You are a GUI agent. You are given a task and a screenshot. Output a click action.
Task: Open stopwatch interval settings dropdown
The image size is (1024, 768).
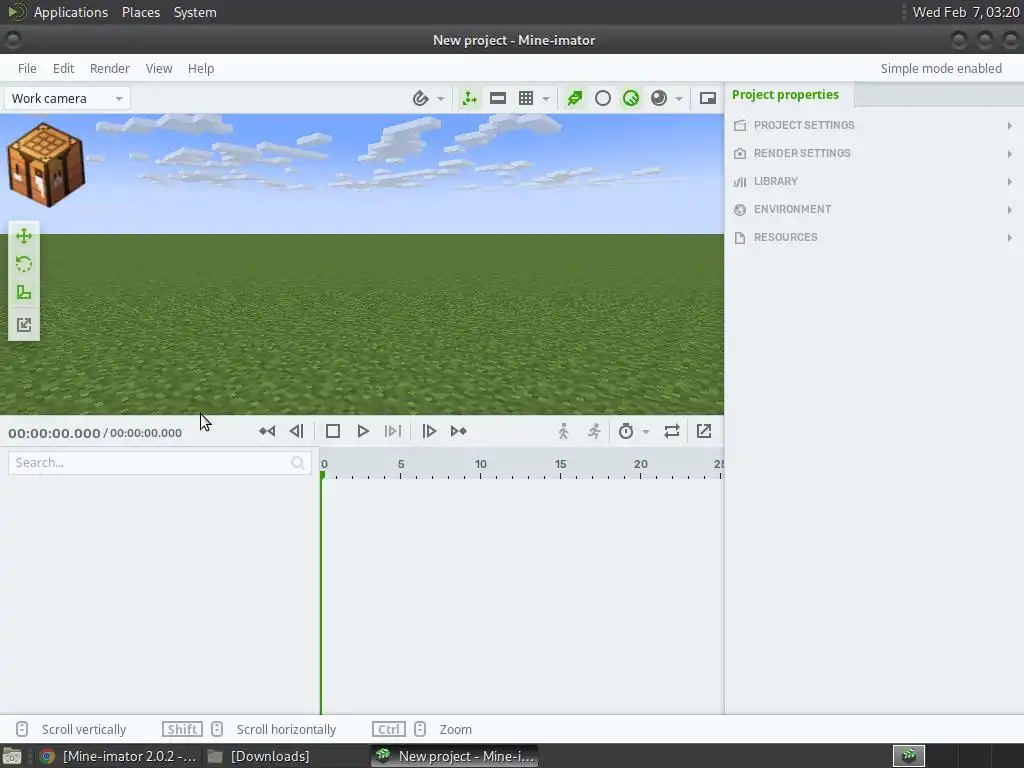[x=646, y=432]
